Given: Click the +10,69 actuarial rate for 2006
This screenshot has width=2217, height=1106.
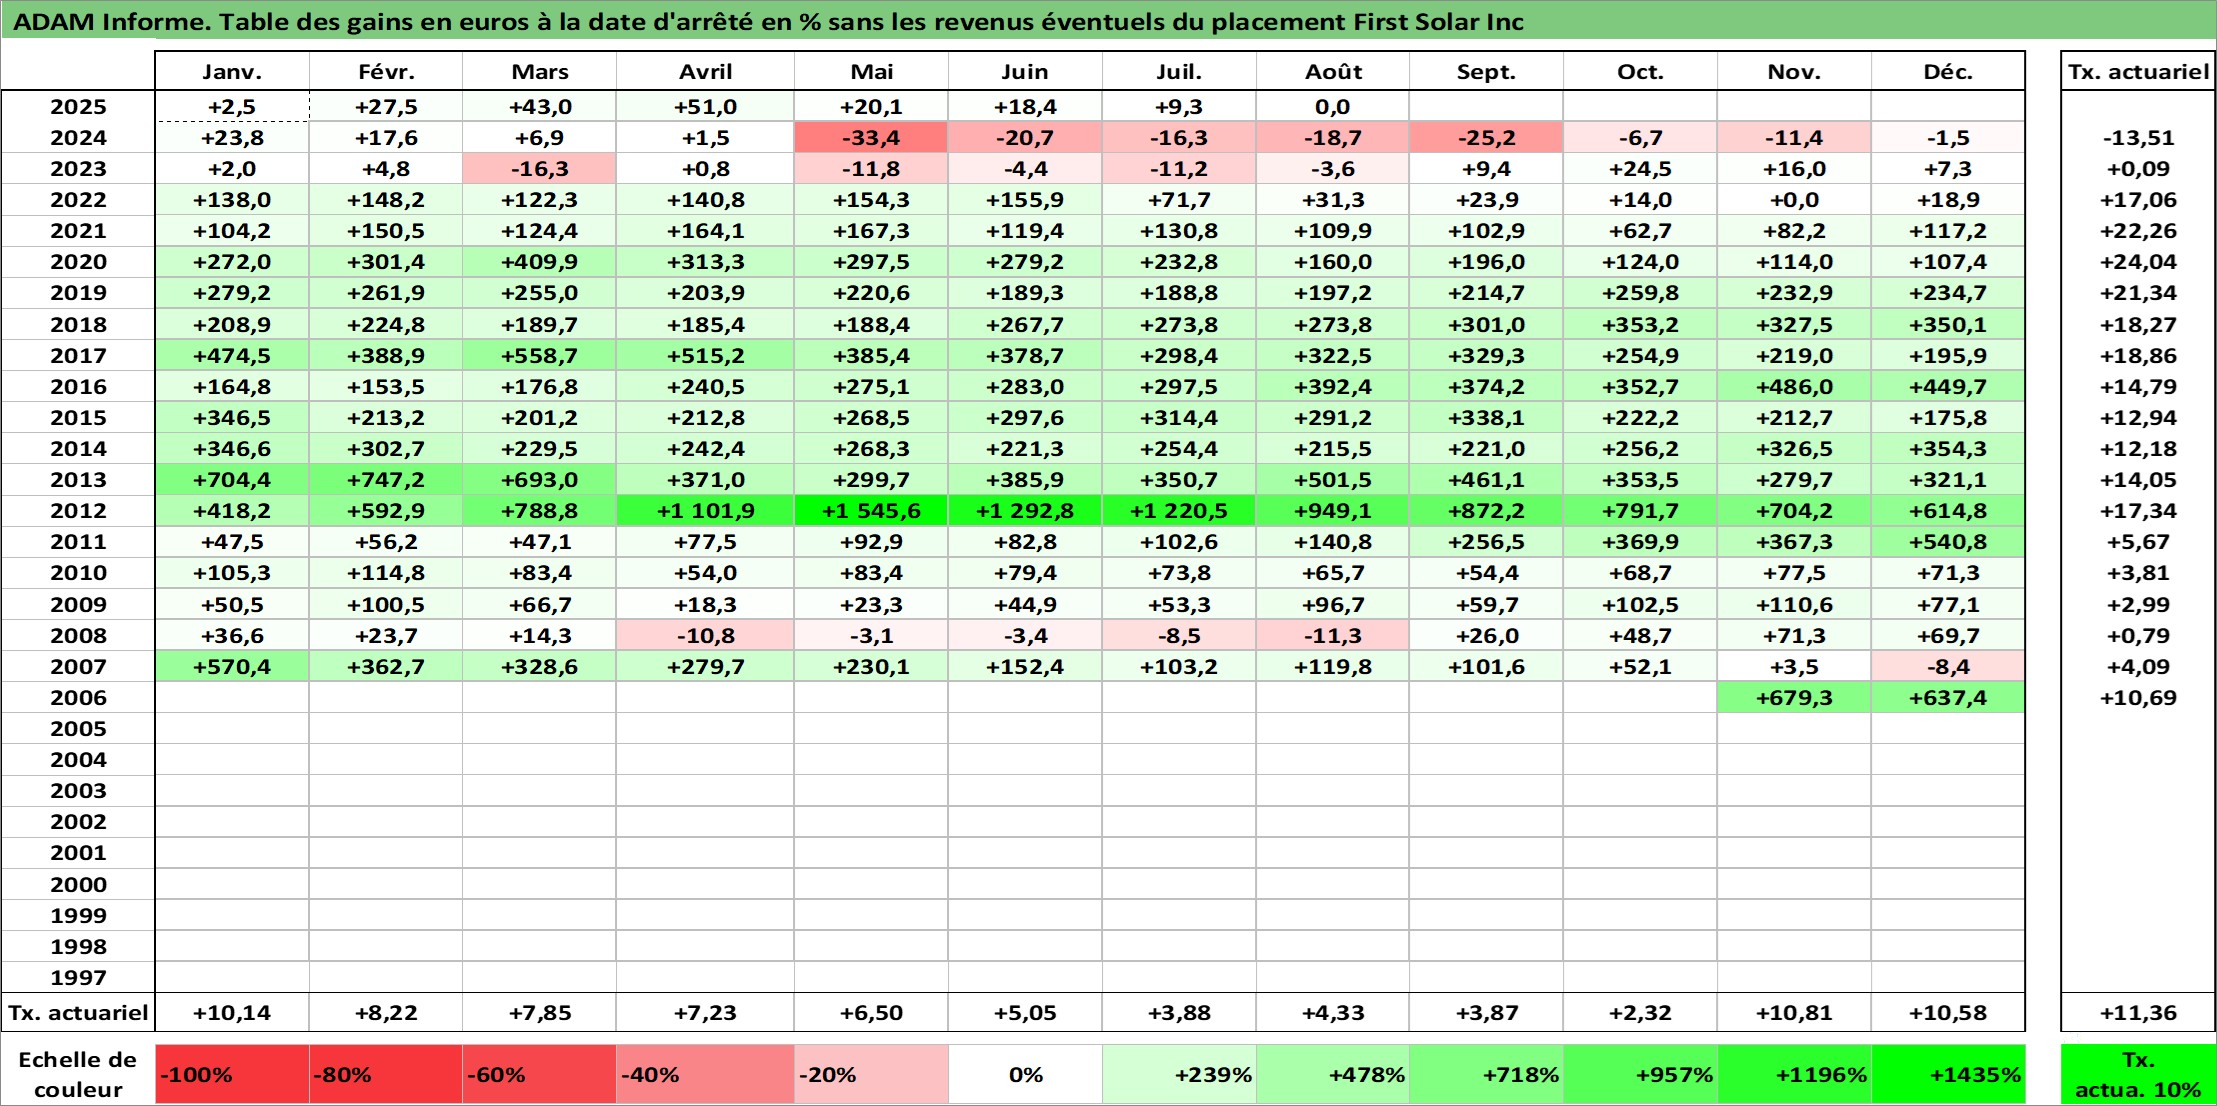Looking at the screenshot, I should point(2138,698).
